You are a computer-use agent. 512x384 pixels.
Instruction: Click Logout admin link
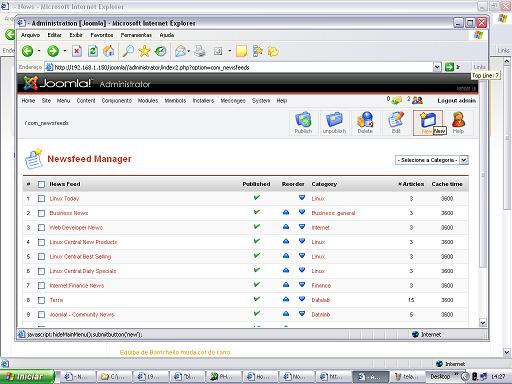click(456, 100)
